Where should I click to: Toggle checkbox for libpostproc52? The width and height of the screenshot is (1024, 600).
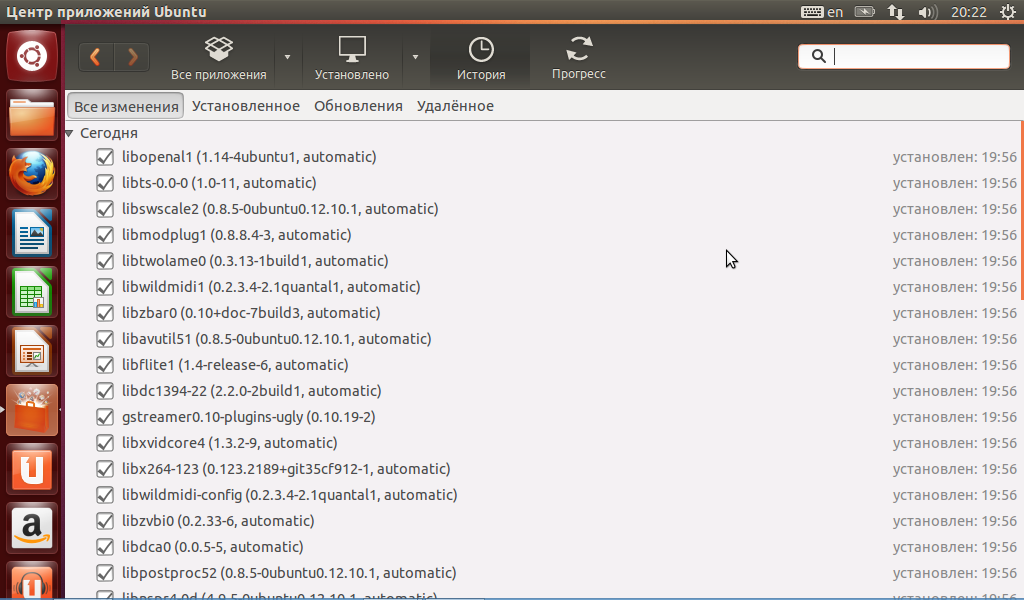tap(104, 573)
